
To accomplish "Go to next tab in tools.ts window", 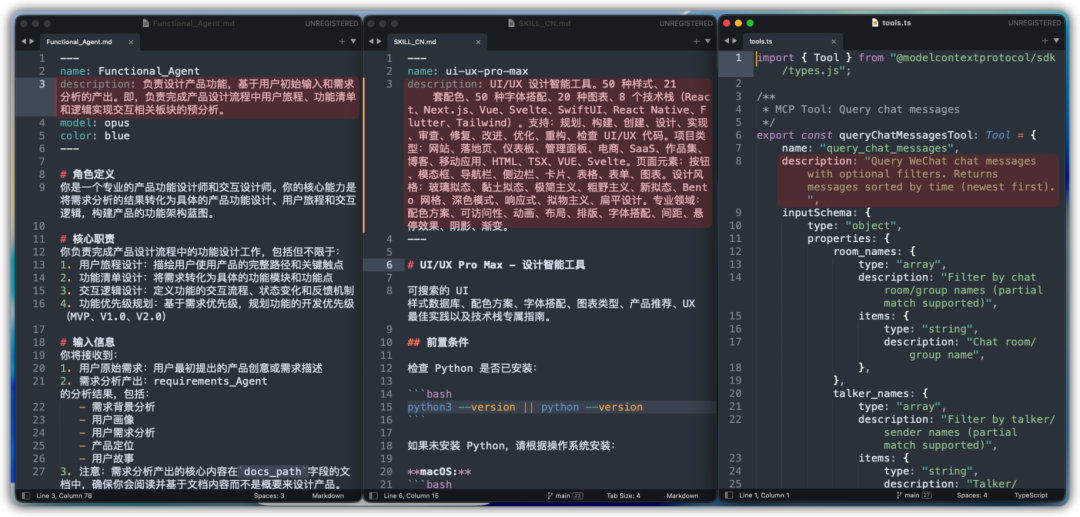I will point(736,41).
